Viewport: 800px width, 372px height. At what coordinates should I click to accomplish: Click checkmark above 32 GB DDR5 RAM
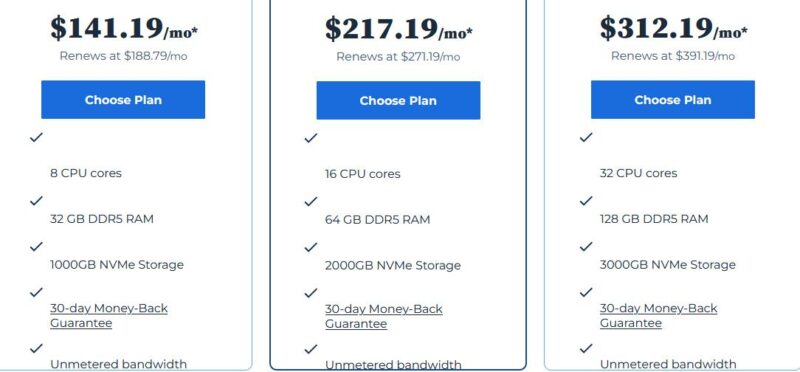click(x=36, y=201)
